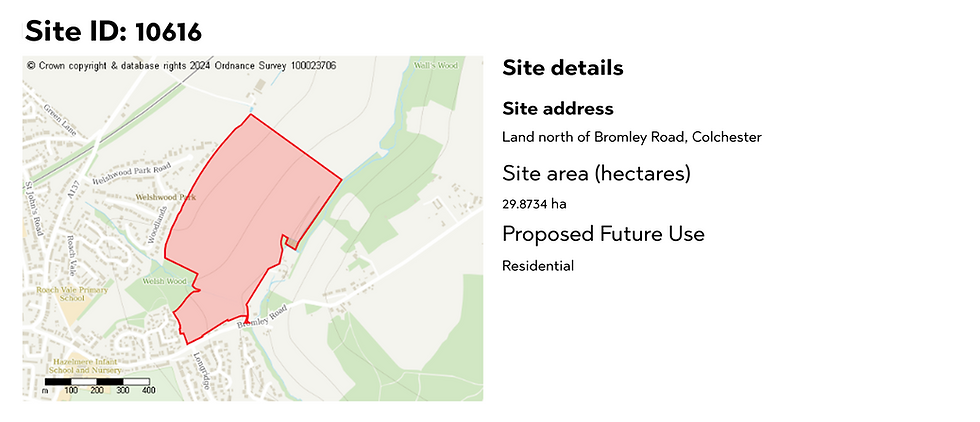Click the Proposed Future Use label
Viewport: 980px width, 422px height.
(603, 234)
